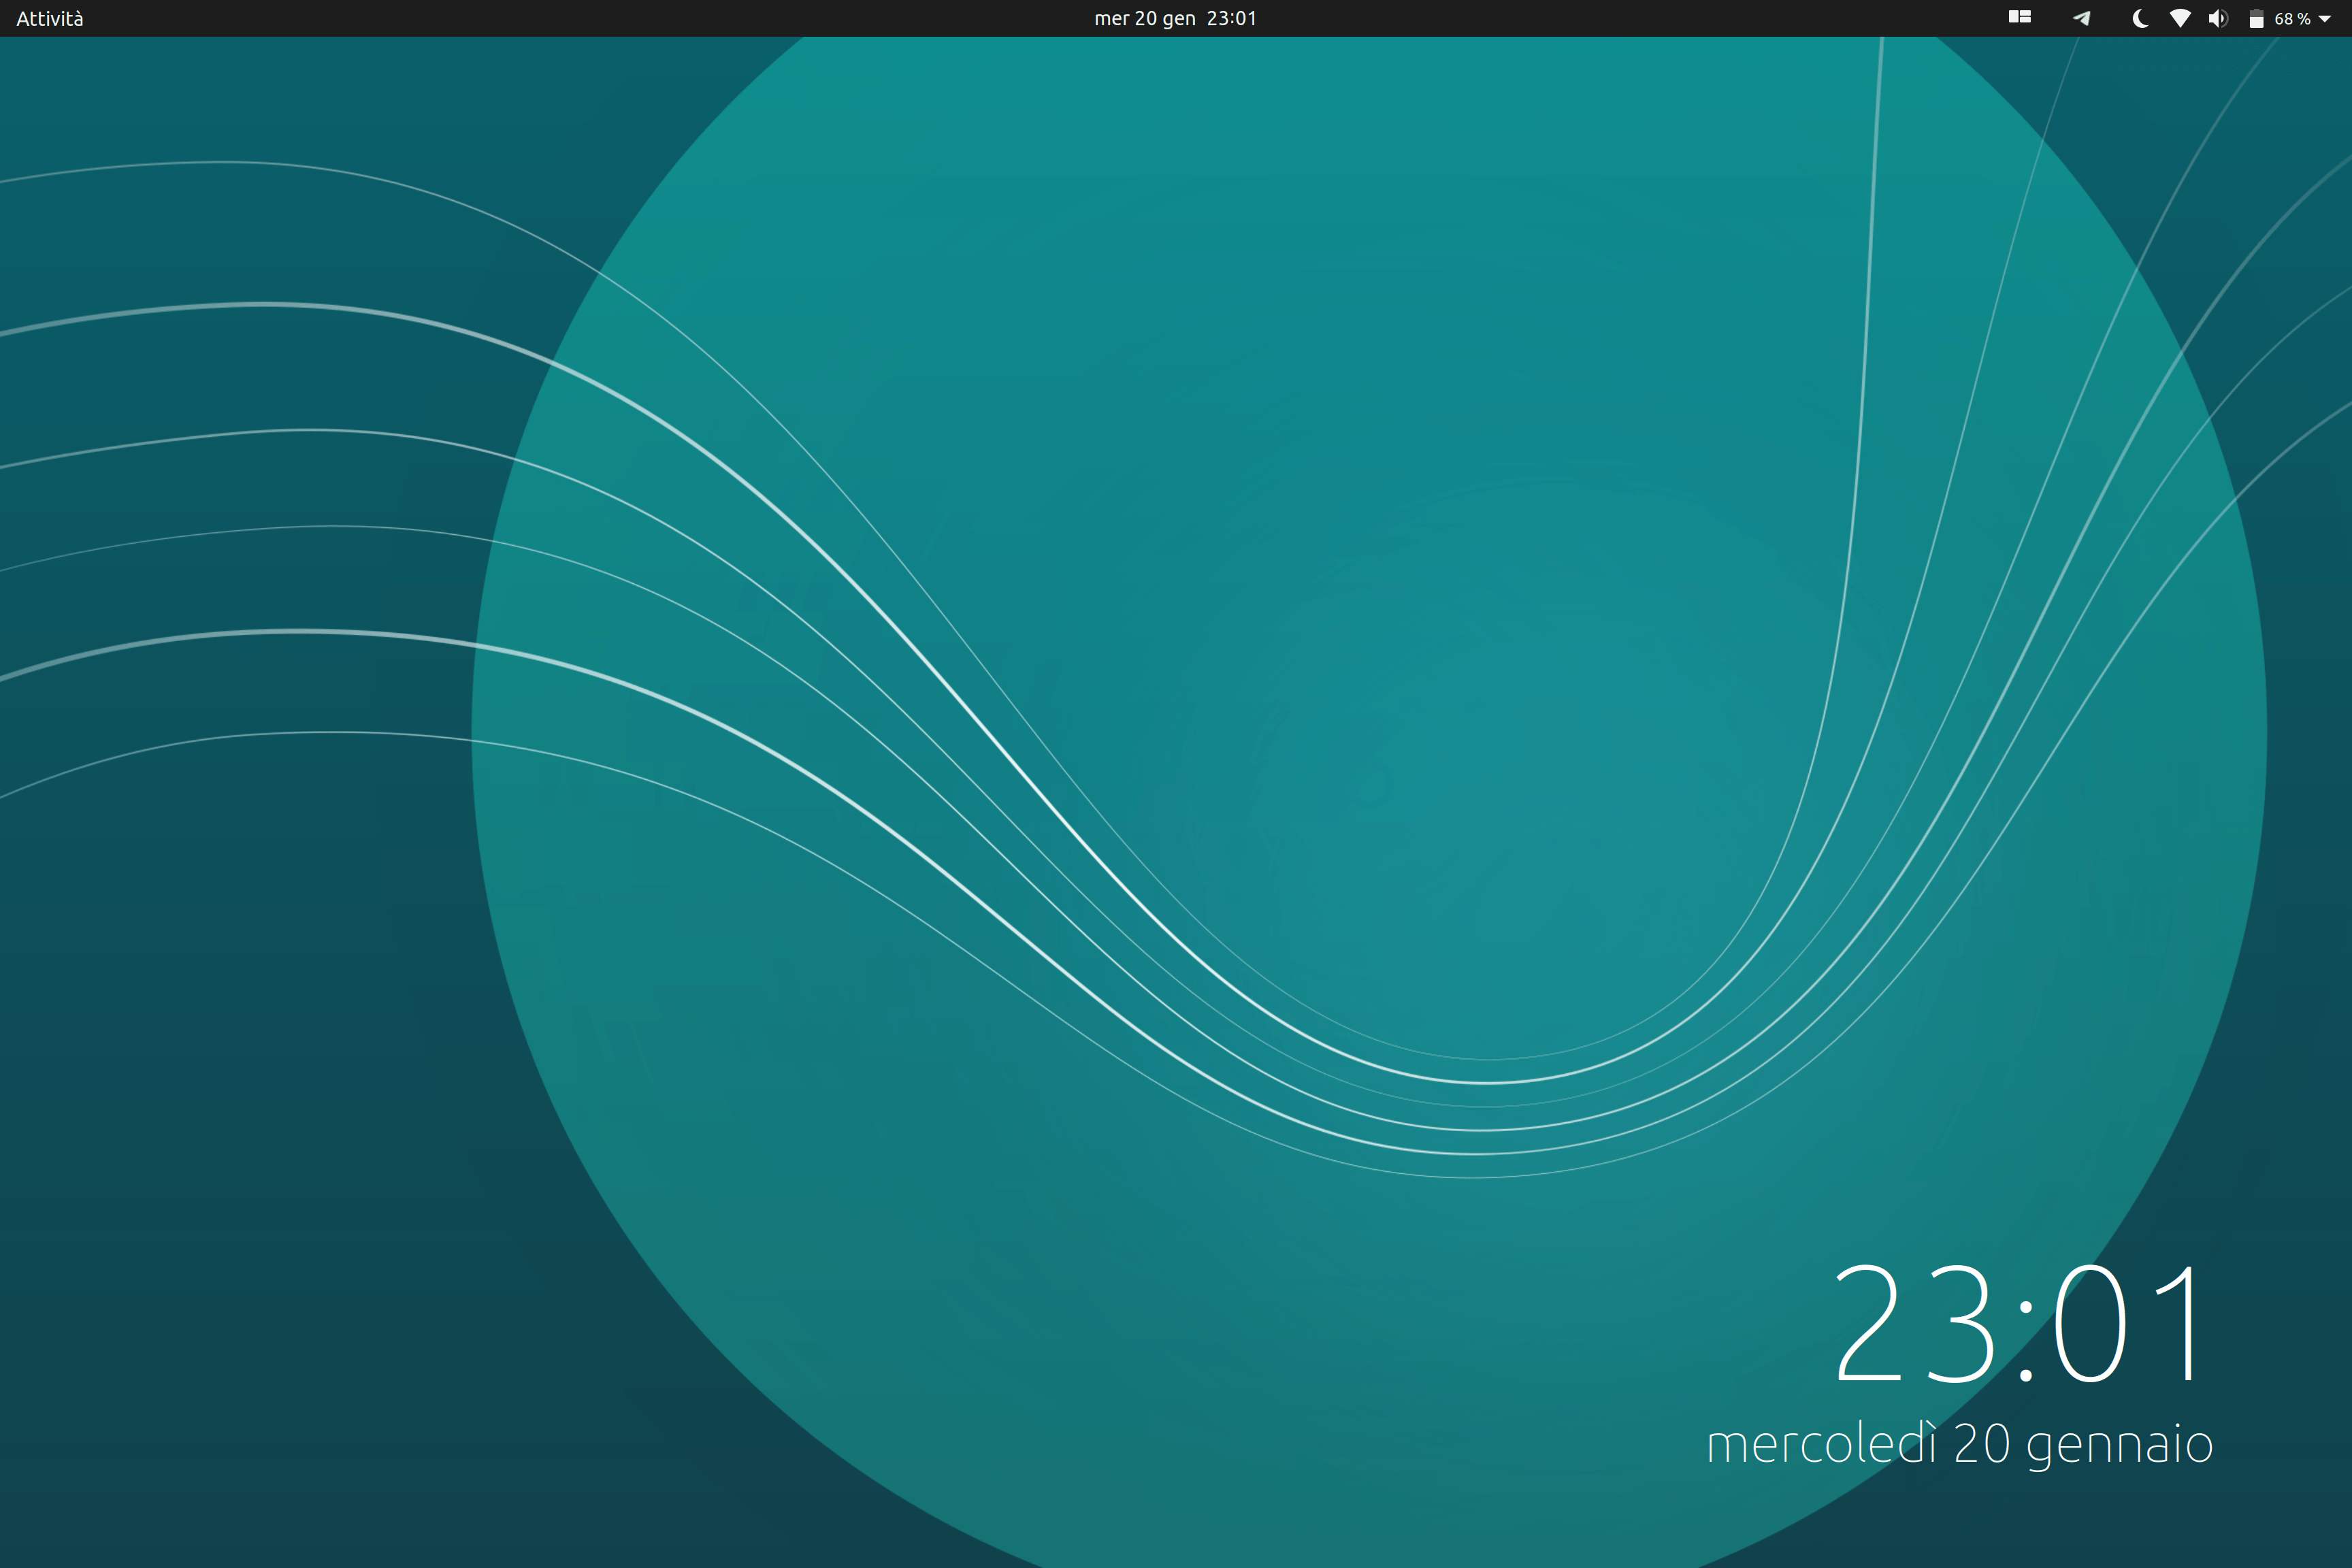Click the word "mercoledì" in desktop widget

click(x=1821, y=1444)
